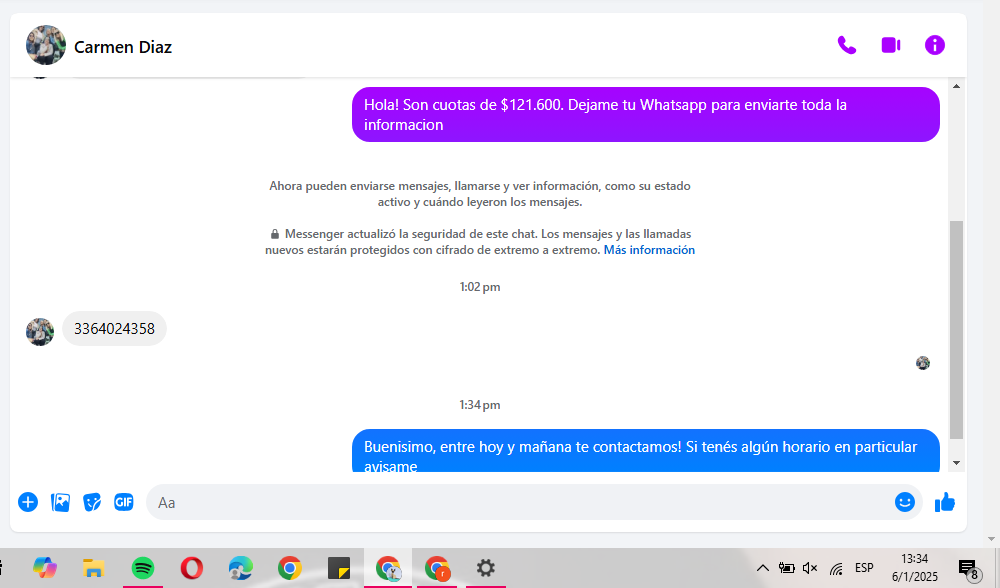The height and width of the screenshot is (588, 1000).
Task: Attach a photo using the image icon
Action: [60, 502]
